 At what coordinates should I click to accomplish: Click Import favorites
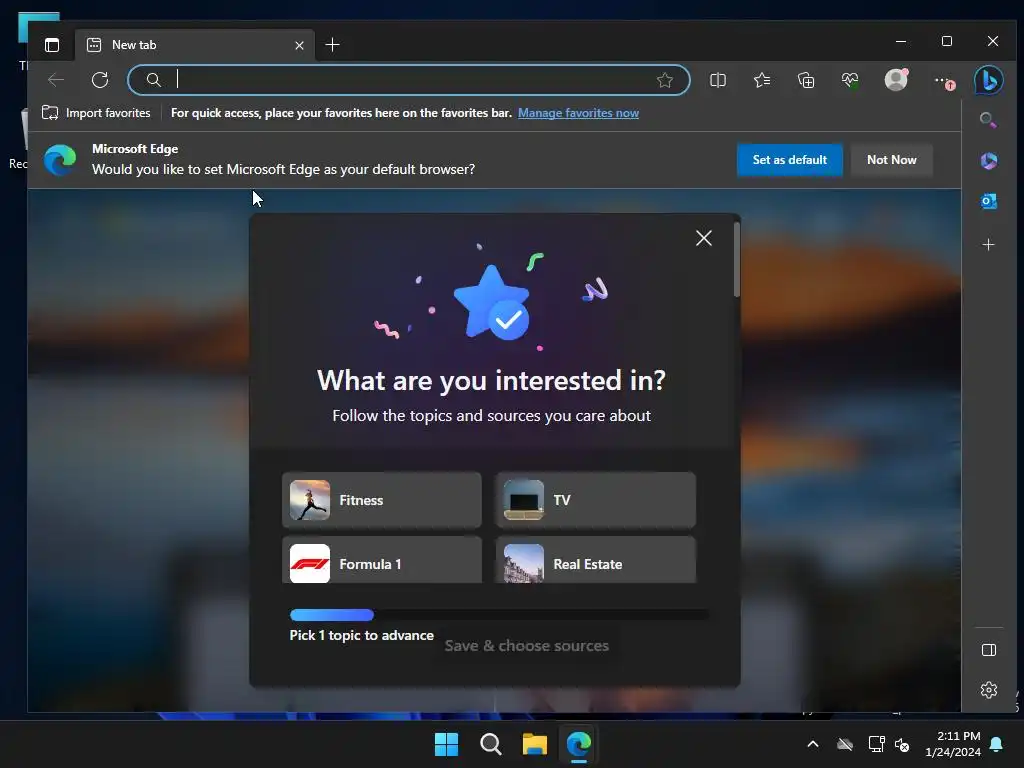coord(96,113)
